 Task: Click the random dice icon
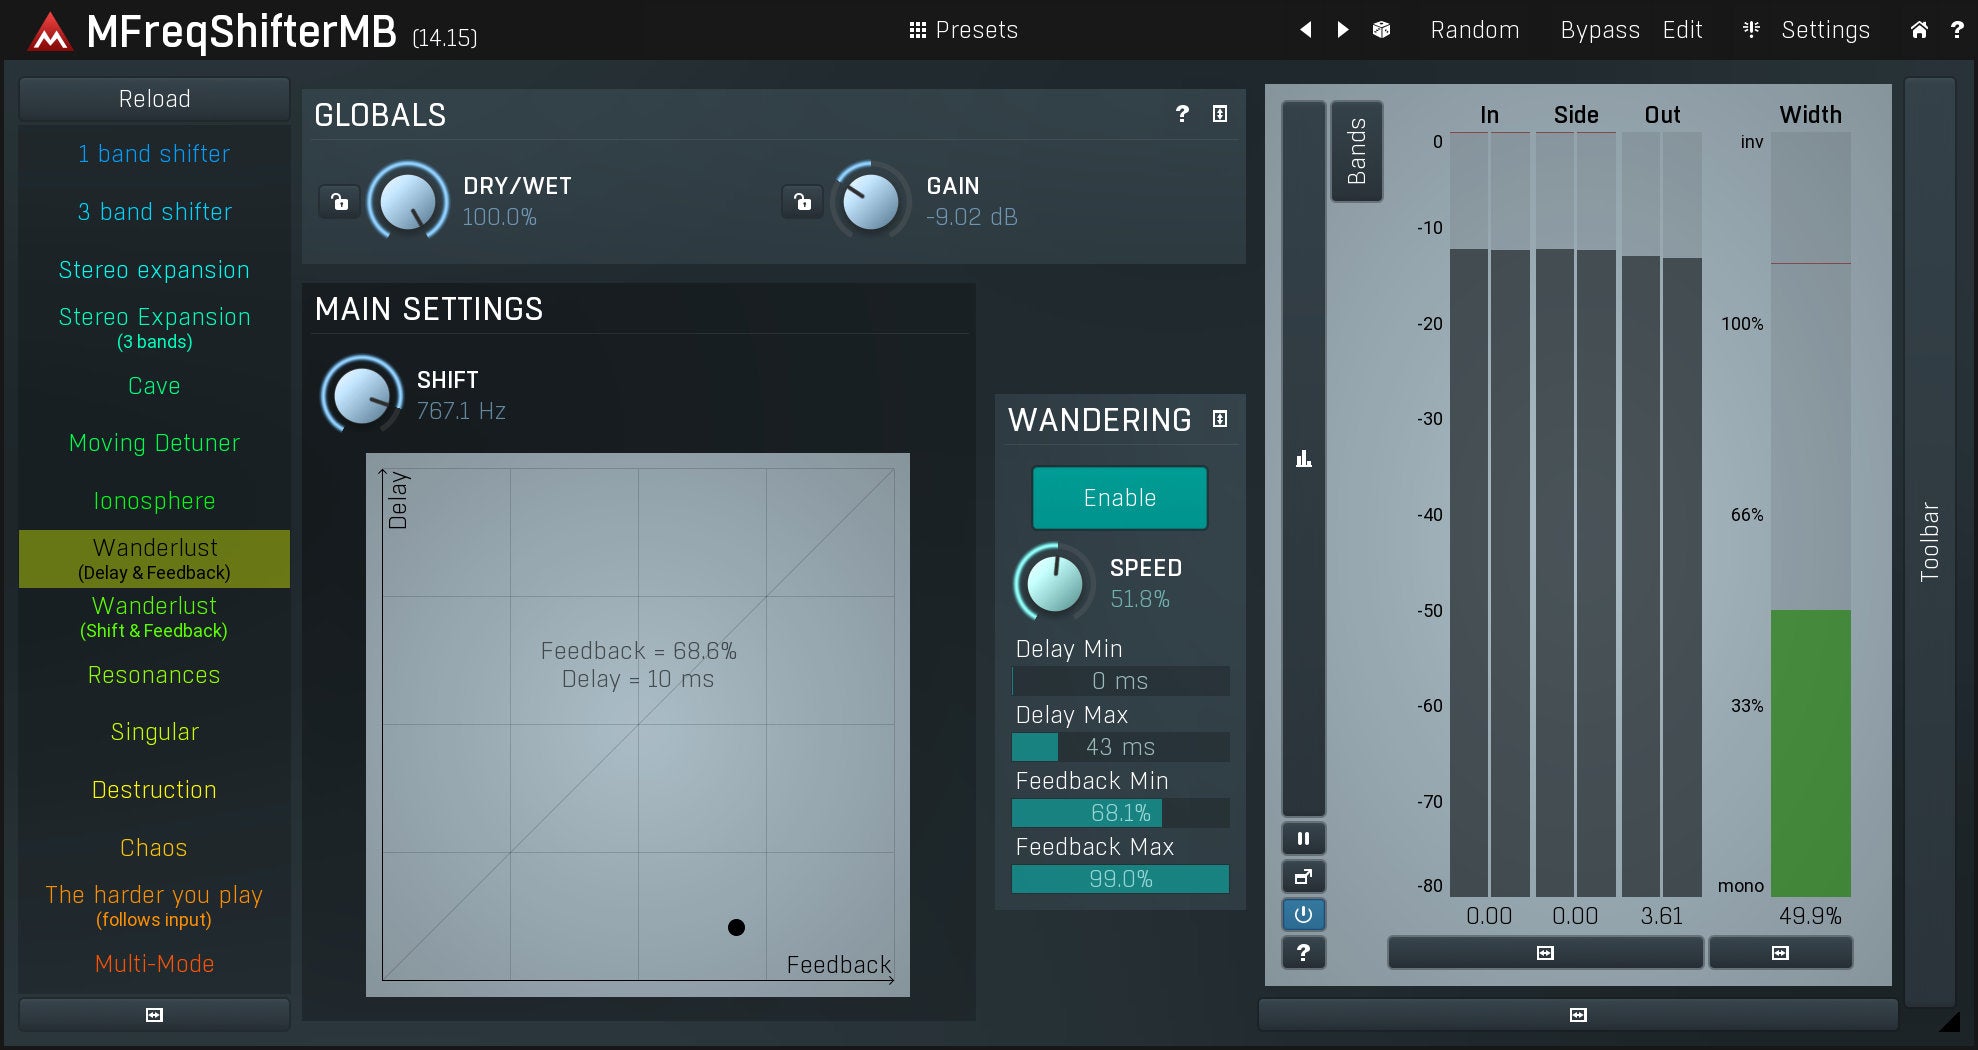(1381, 30)
